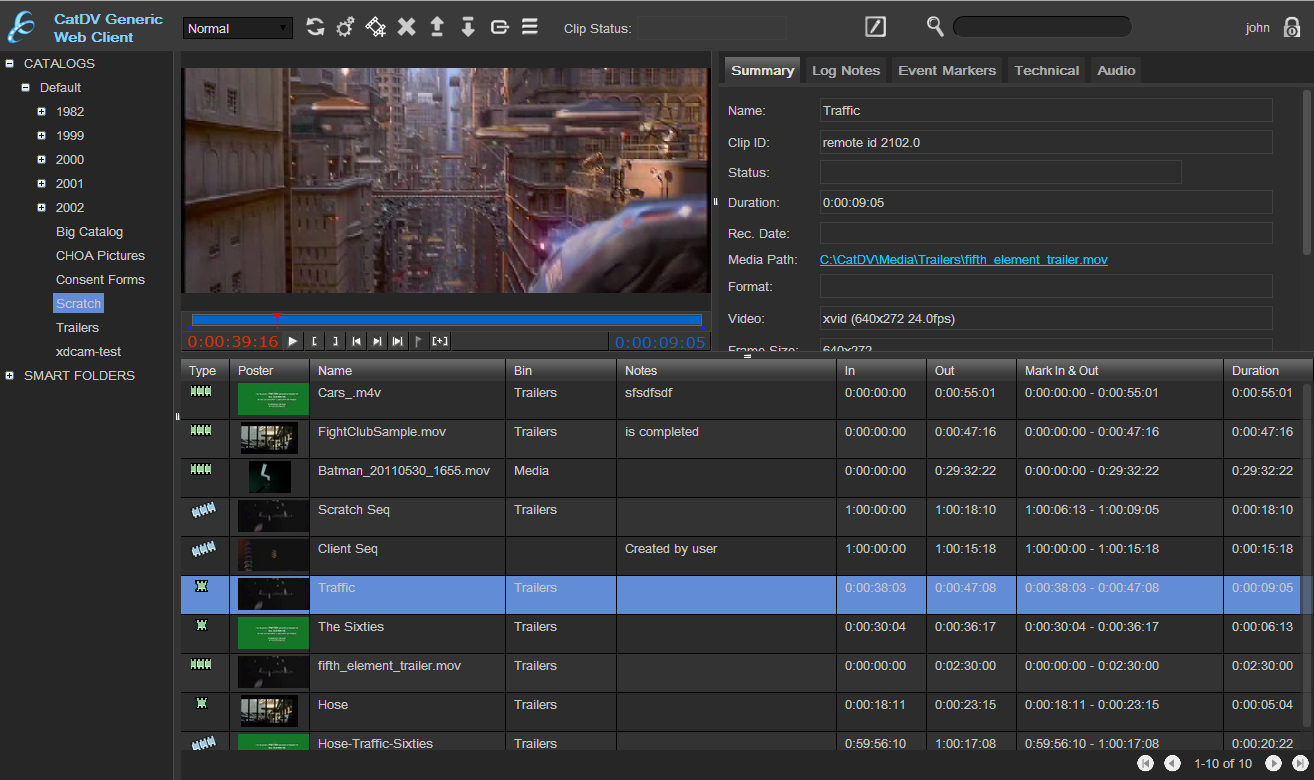Go to last page of results
1314x780 pixels.
pos(1300,763)
